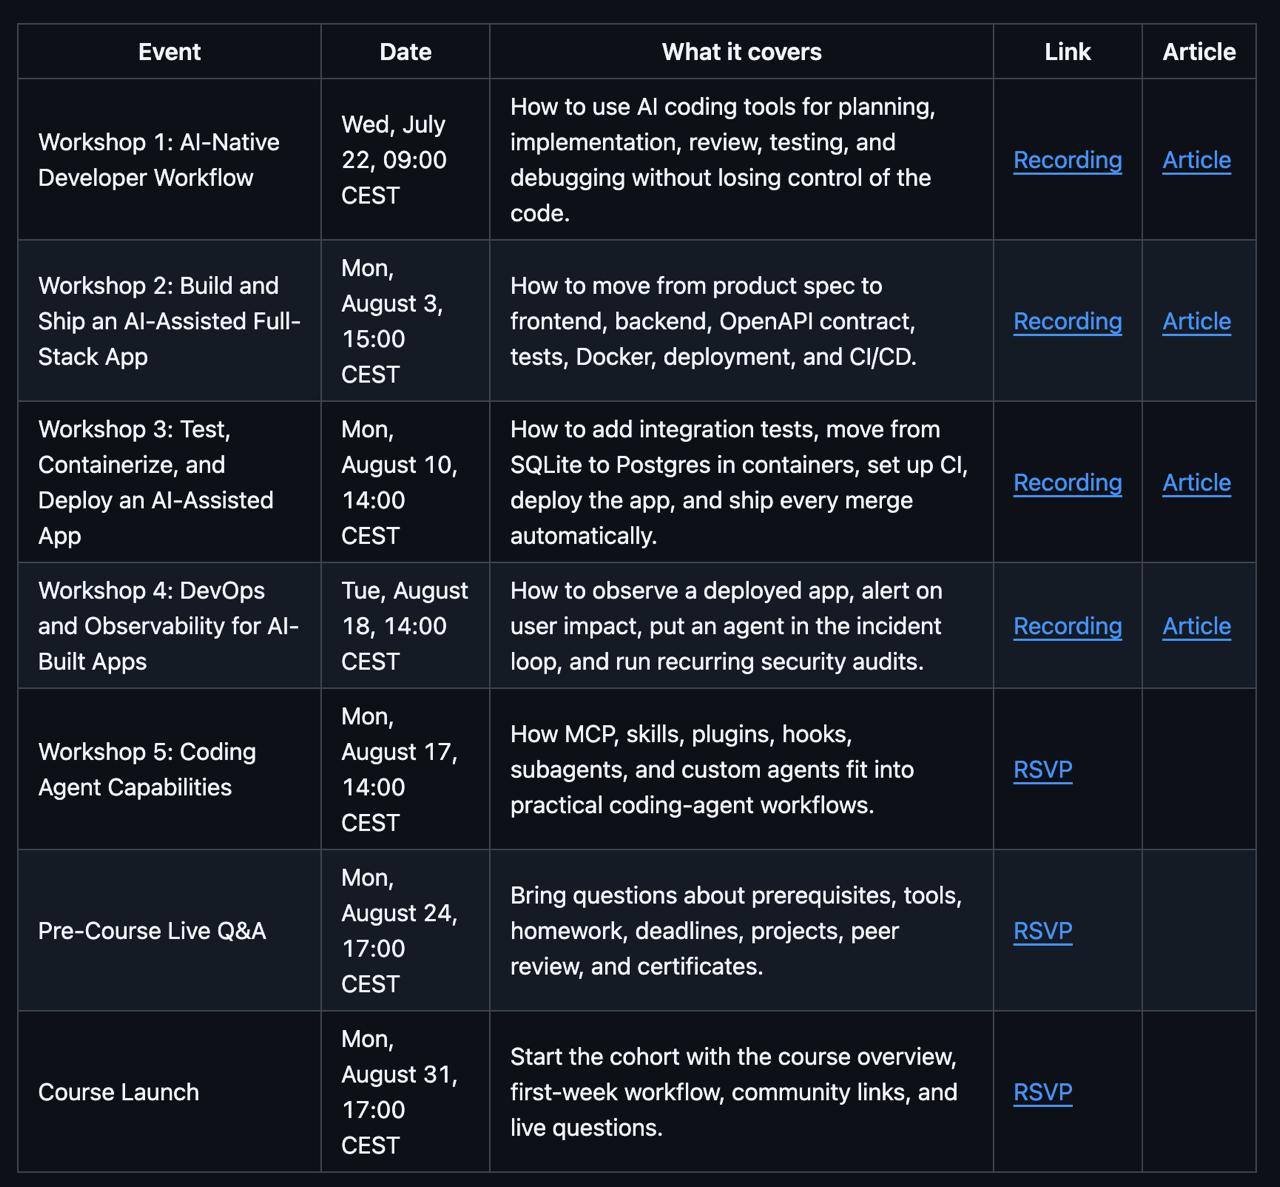
Task: Open the Workshop 1 Recording link
Action: click(1067, 160)
